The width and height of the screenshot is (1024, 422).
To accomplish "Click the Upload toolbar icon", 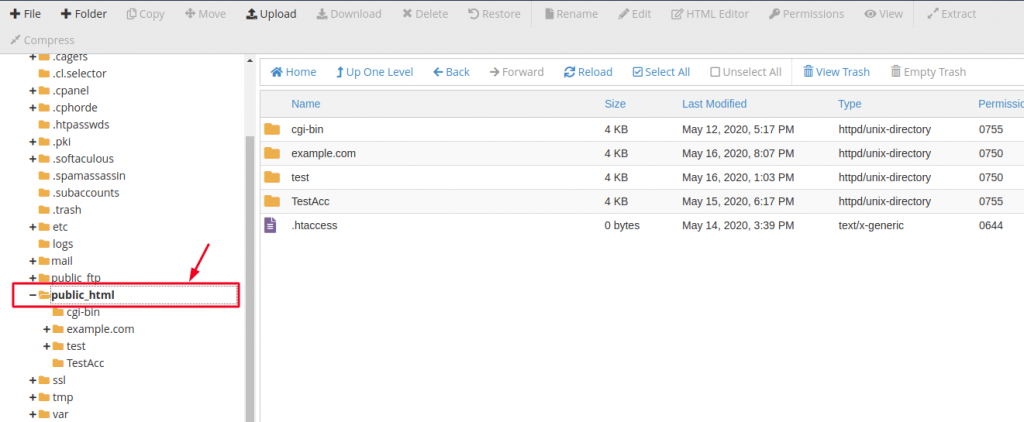I will tap(251, 14).
